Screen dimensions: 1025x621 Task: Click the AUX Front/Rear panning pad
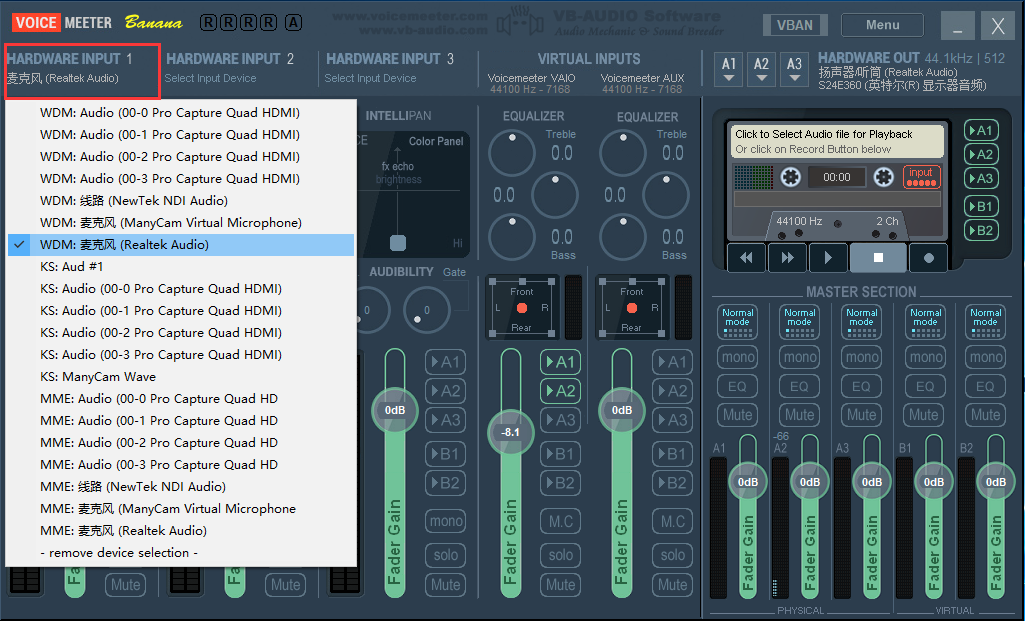(x=631, y=309)
